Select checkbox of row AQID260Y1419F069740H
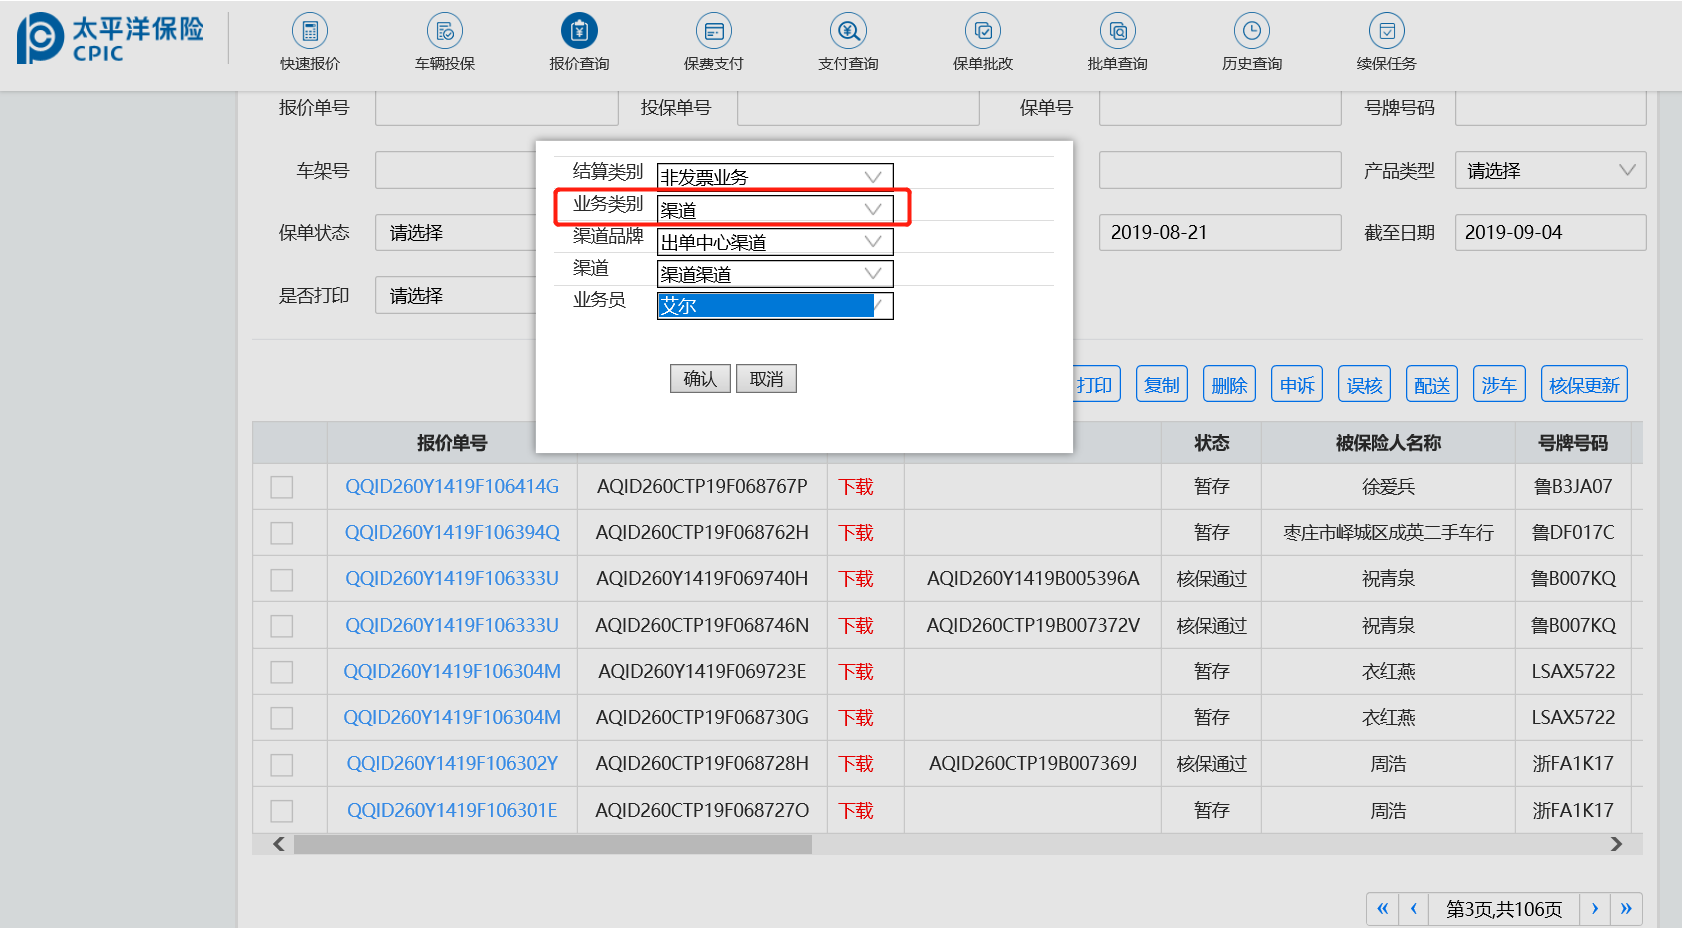1682x928 pixels. [x=282, y=580]
